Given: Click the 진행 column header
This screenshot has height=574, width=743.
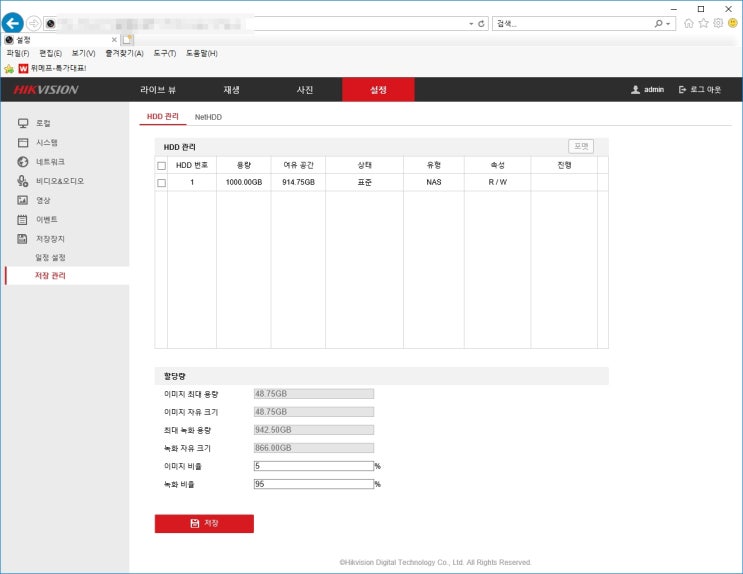Looking at the screenshot, I should pyautogui.click(x=564, y=165).
